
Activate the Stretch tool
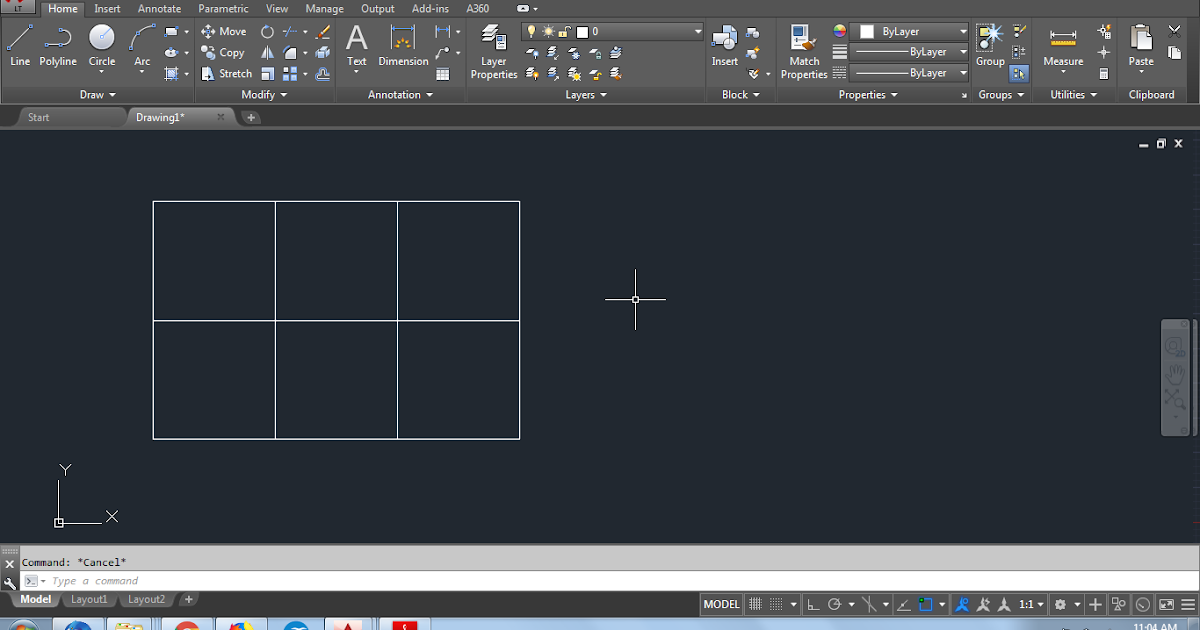(x=226, y=73)
